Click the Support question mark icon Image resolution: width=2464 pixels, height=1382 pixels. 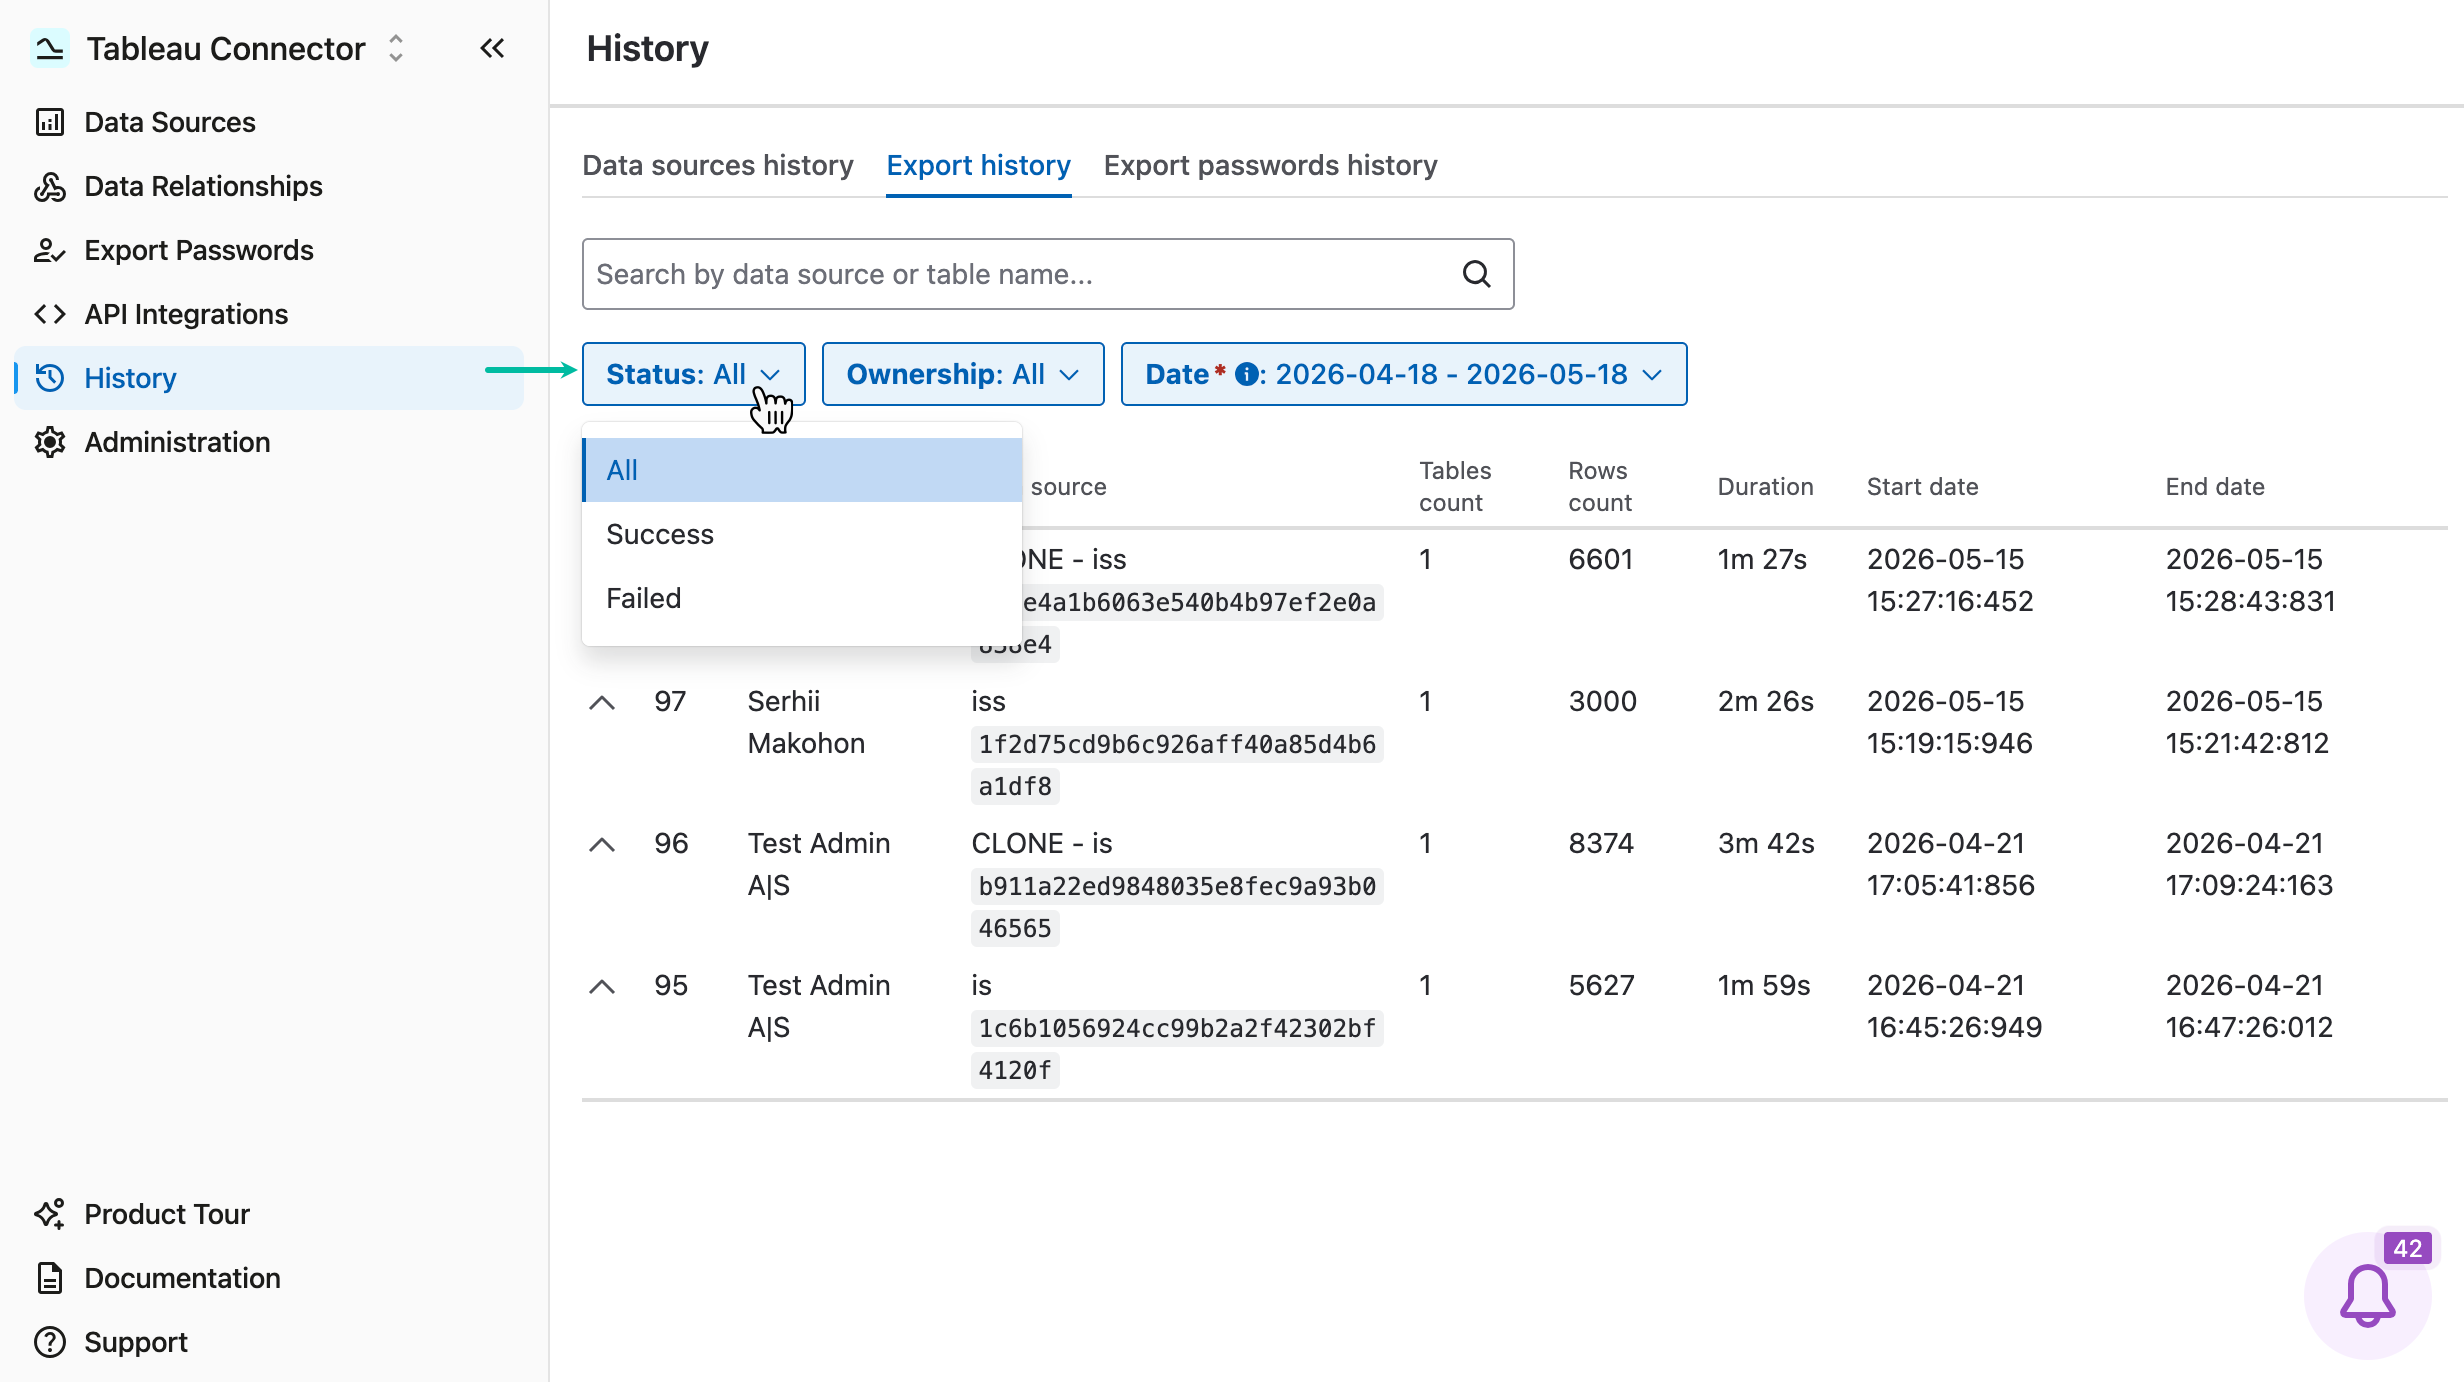50,1342
